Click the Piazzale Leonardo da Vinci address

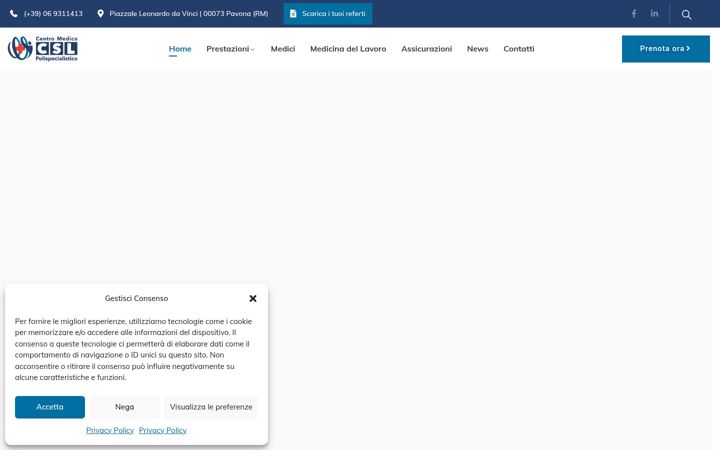click(x=189, y=14)
